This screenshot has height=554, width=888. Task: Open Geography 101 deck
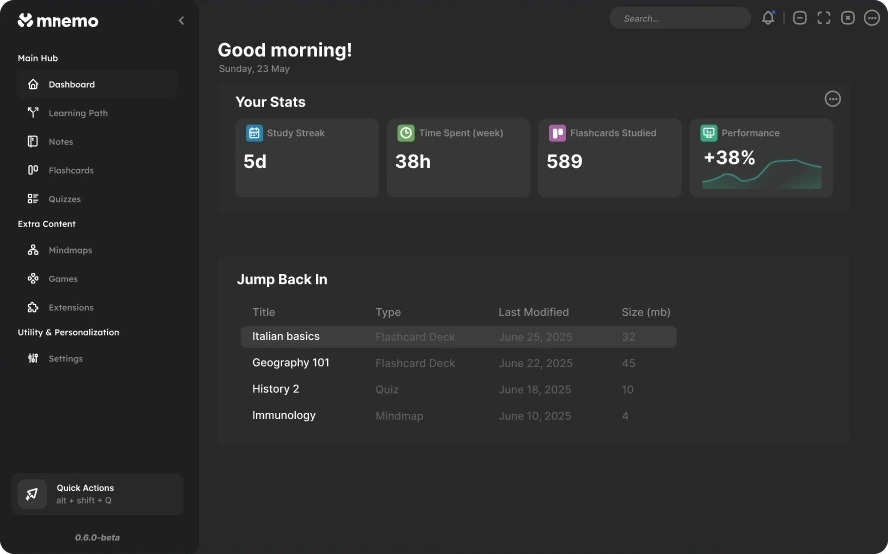pyautogui.click(x=291, y=363)
